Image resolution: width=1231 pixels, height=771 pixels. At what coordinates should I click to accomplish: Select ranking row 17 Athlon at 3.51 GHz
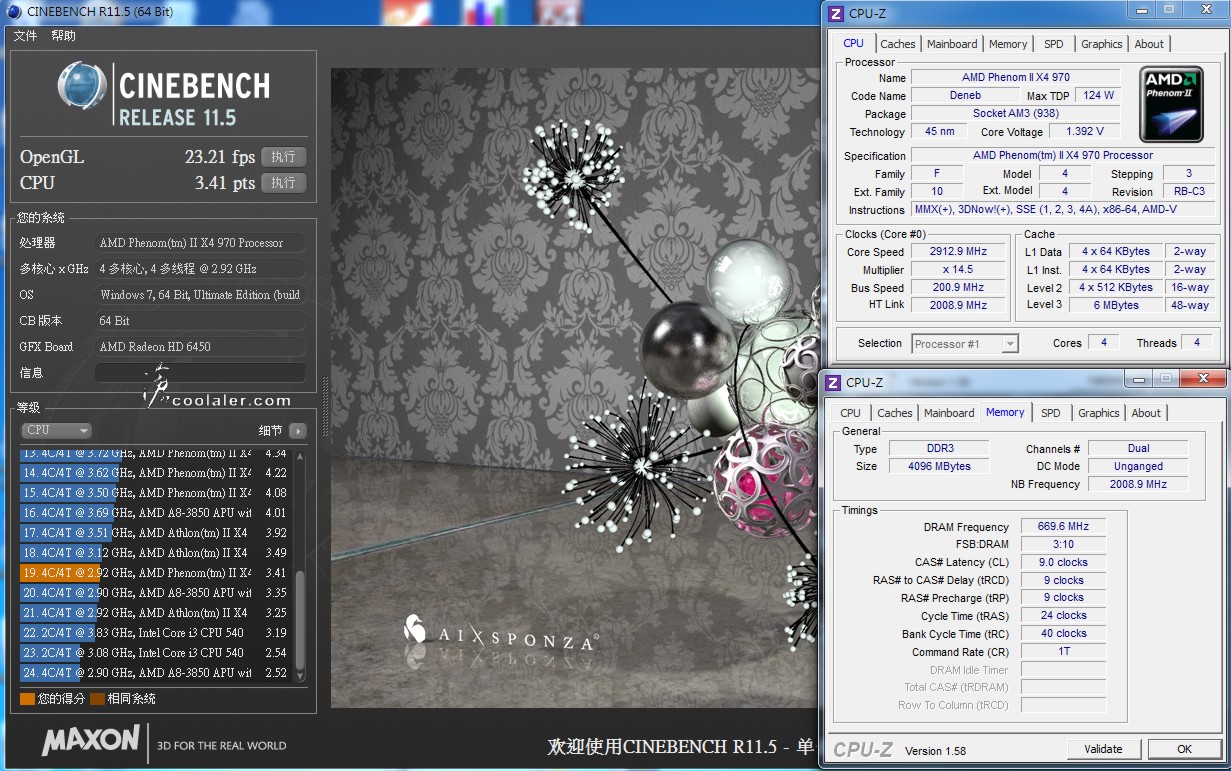coord(155,533)
